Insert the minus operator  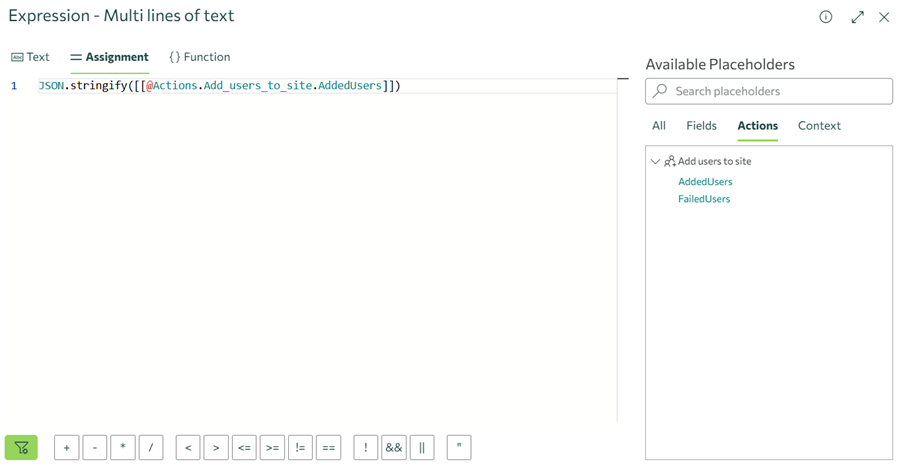point(95,448)
